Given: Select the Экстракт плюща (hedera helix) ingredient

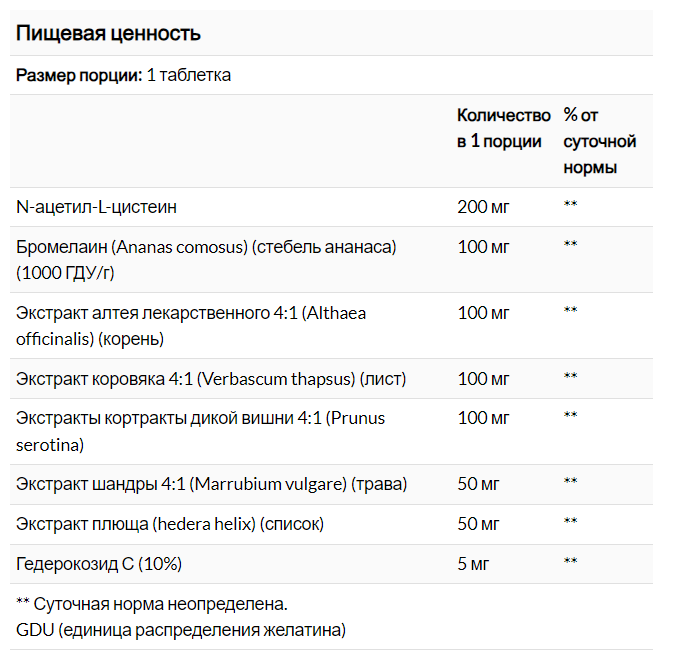Looking at the screenshot, I should click(170, 523).
